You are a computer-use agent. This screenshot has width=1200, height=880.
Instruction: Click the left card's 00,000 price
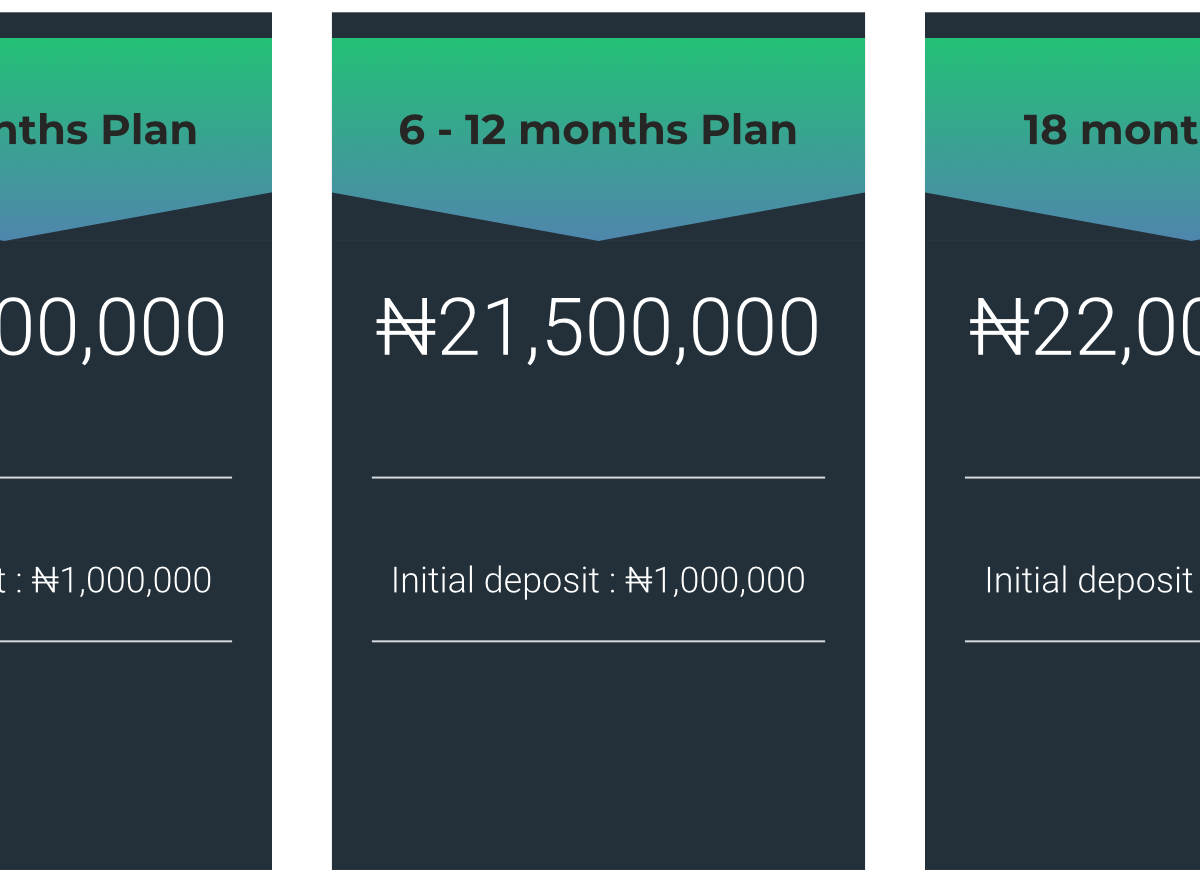coord(113,329)
